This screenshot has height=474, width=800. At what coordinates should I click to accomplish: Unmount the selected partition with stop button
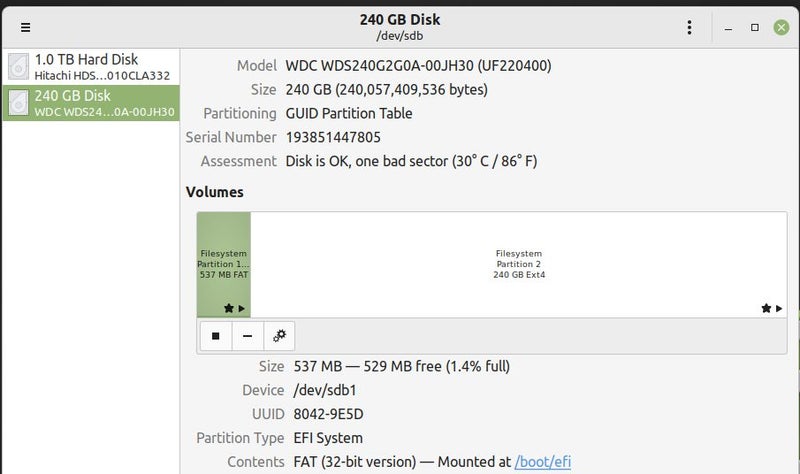coord(216,336)
